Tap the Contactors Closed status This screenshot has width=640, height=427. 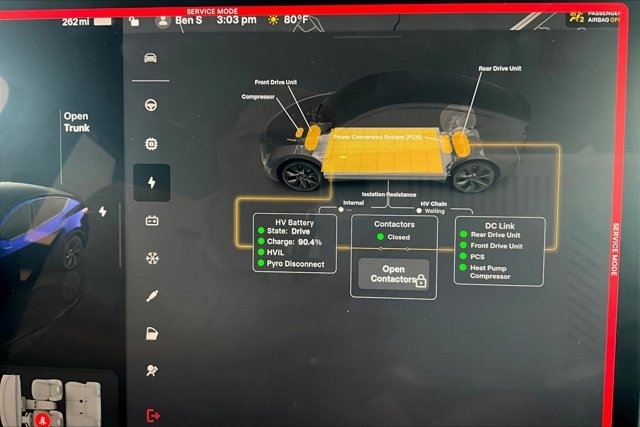(393, 237)
